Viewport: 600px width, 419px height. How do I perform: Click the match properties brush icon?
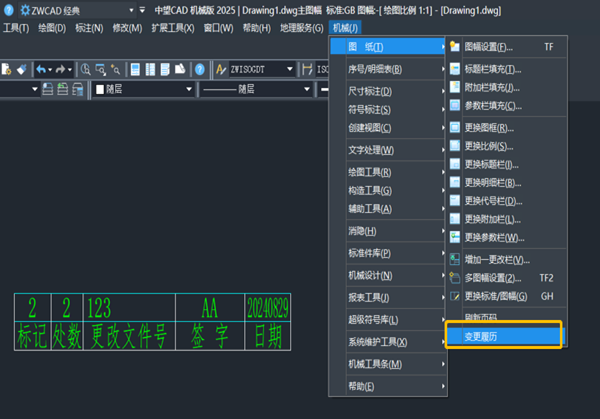[21, 69]
